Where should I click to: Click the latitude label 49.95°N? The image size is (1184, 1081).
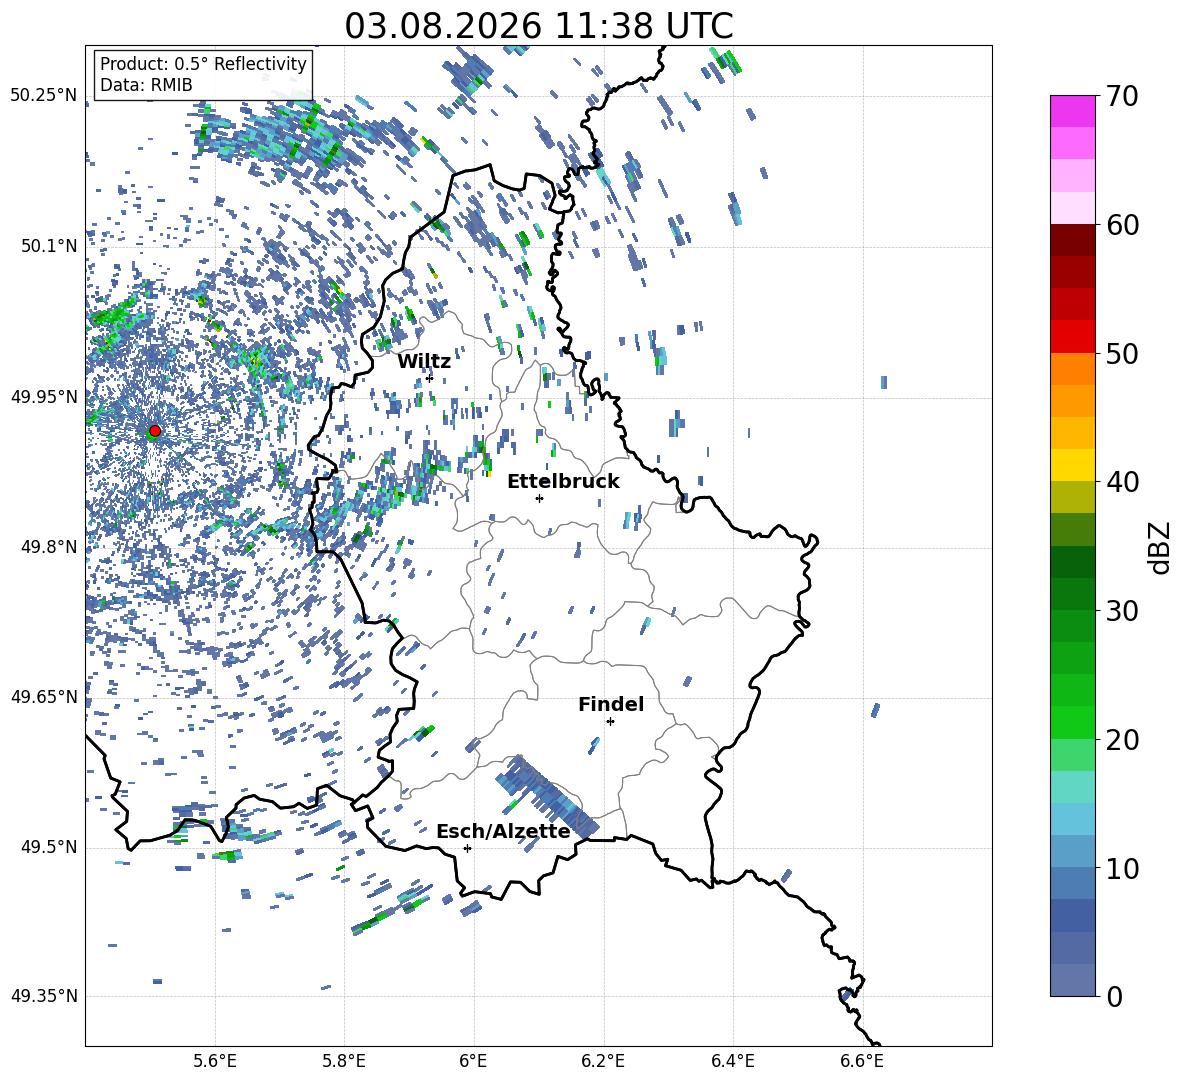[44, 396]
